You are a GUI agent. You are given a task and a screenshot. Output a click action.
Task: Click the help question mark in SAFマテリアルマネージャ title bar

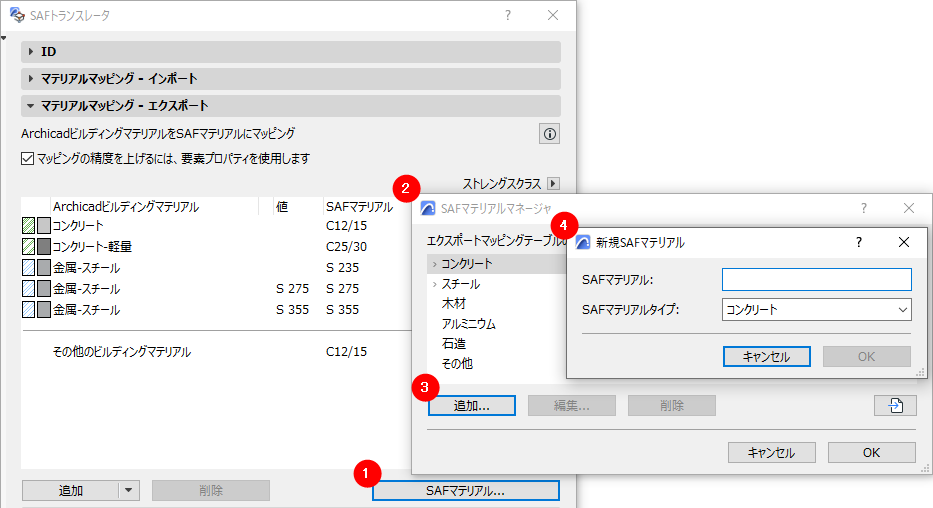pyautogui.click(x=864, y=208)
